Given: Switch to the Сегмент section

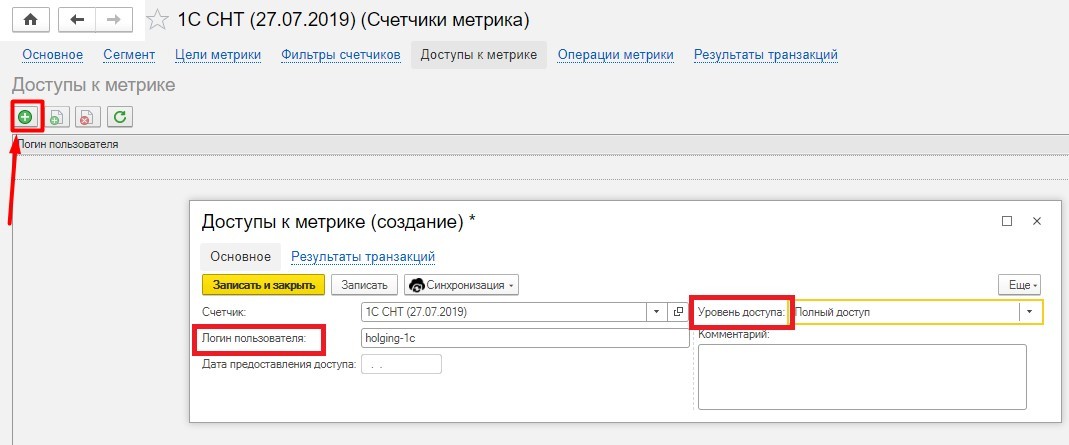Looking at the screenshot, I should [x=129, y=55].
